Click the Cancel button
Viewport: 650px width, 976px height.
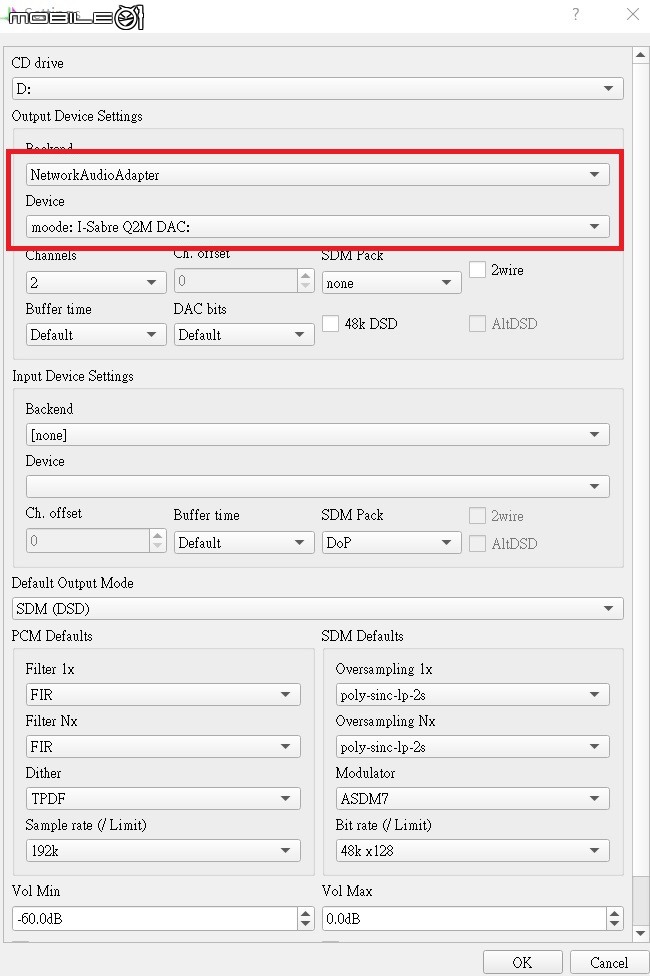tap(608, 962)
